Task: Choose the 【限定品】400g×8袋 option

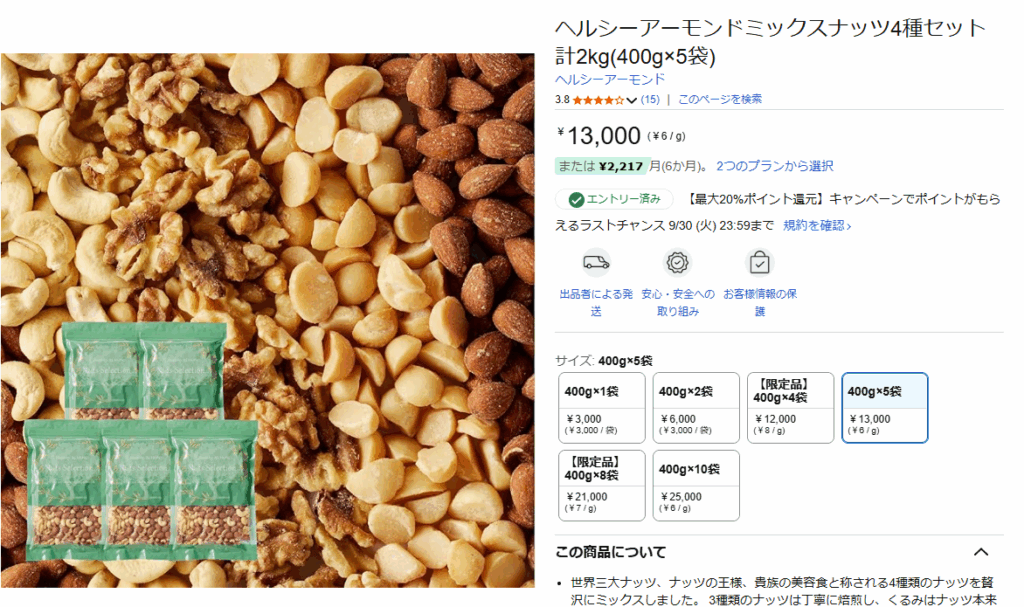Action: tap(601, 485)
